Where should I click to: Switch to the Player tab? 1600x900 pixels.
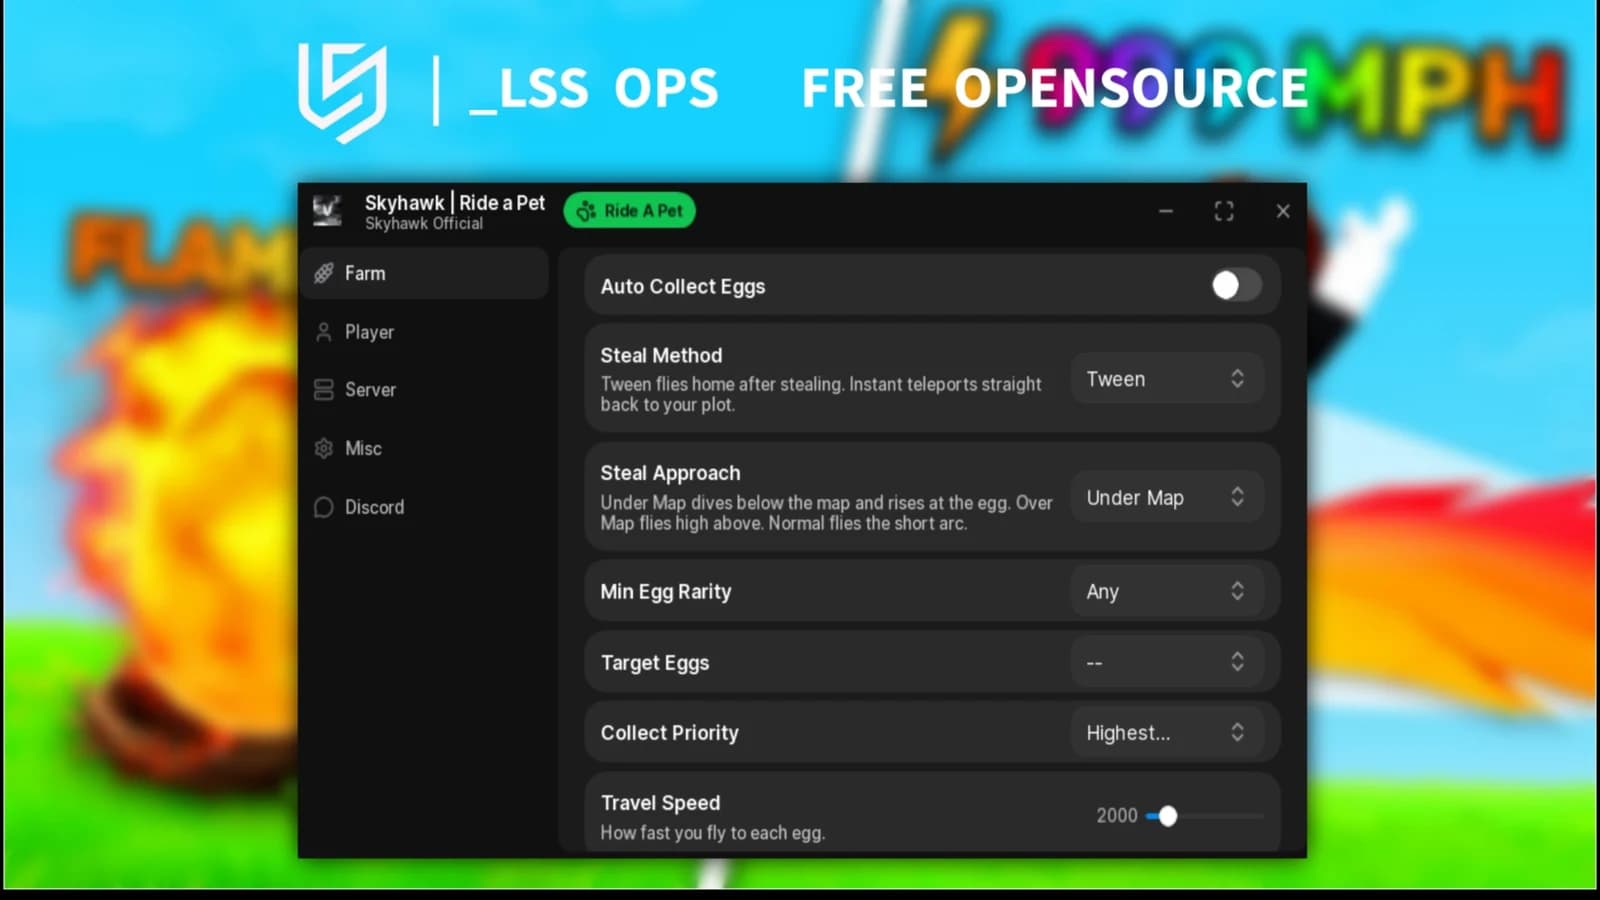pyautogui.click(x=424, y=332)
